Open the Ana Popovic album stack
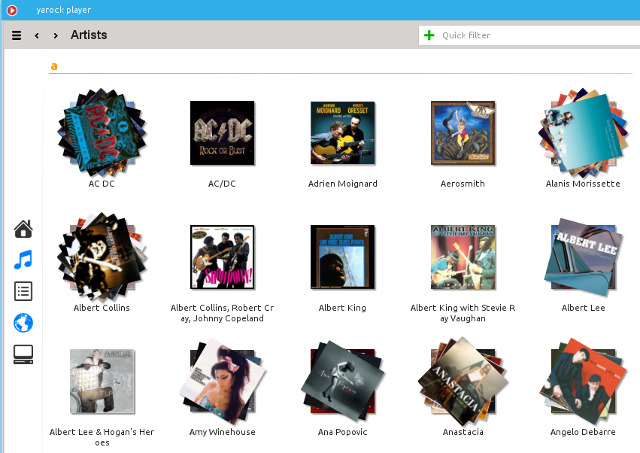Image resolution: width=640 pixels, height=453 pixels. [x=343, y=381]
